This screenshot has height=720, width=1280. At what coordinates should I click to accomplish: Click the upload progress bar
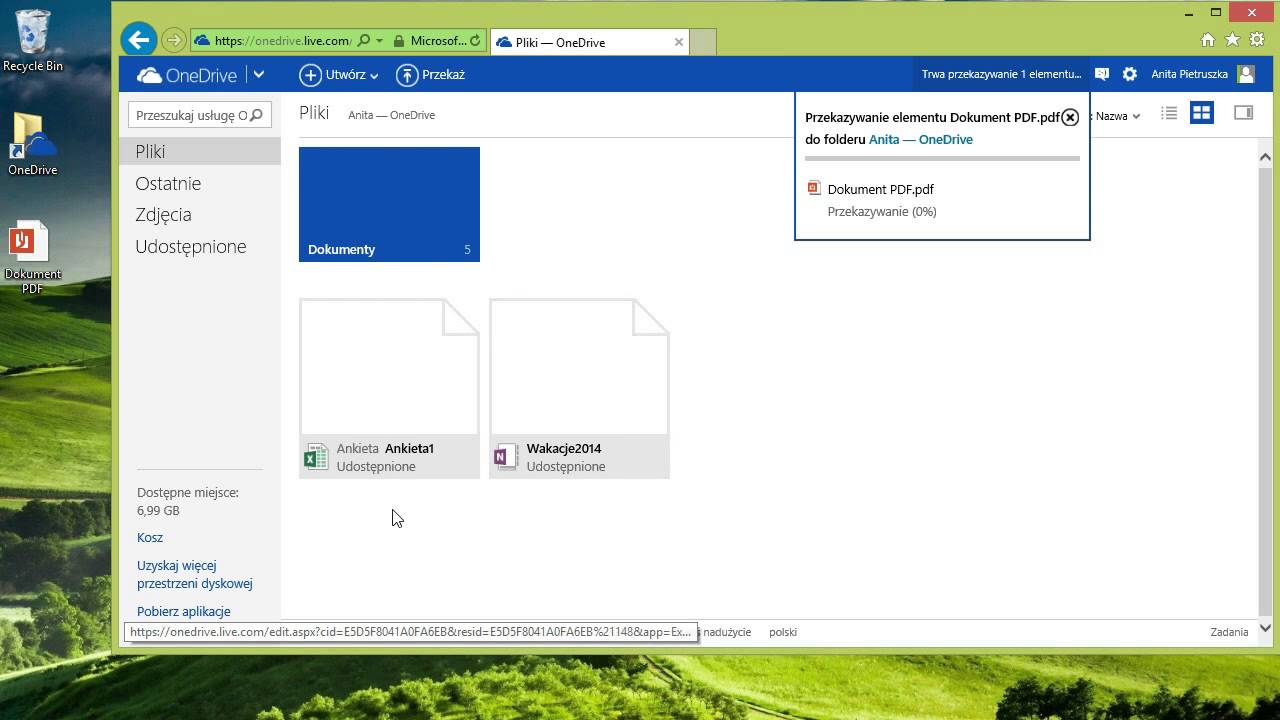(x=942, y=158)
